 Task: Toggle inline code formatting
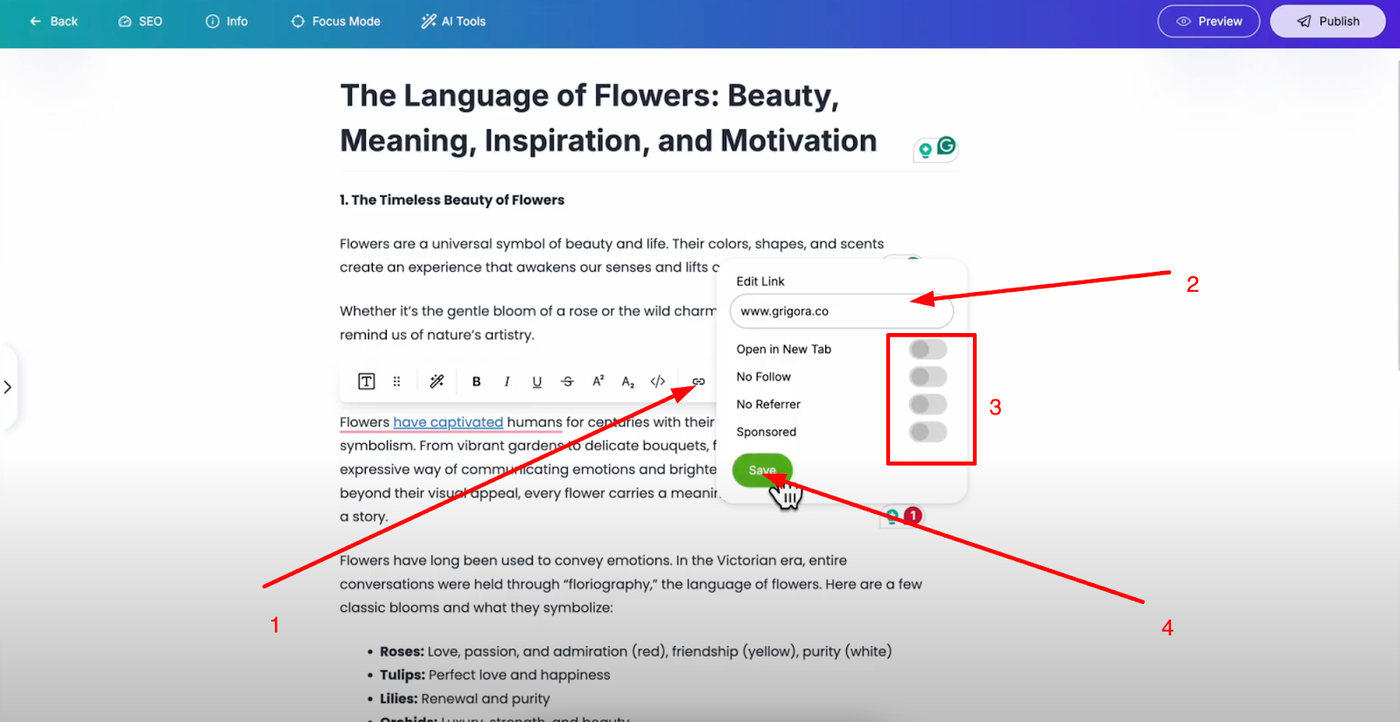[x=658, y=381]
